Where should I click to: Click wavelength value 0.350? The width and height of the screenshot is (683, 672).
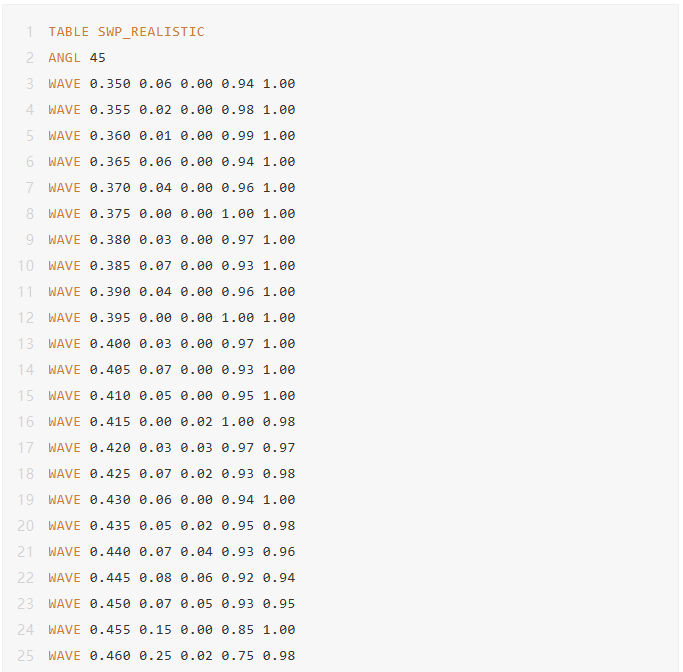point(110,84)
